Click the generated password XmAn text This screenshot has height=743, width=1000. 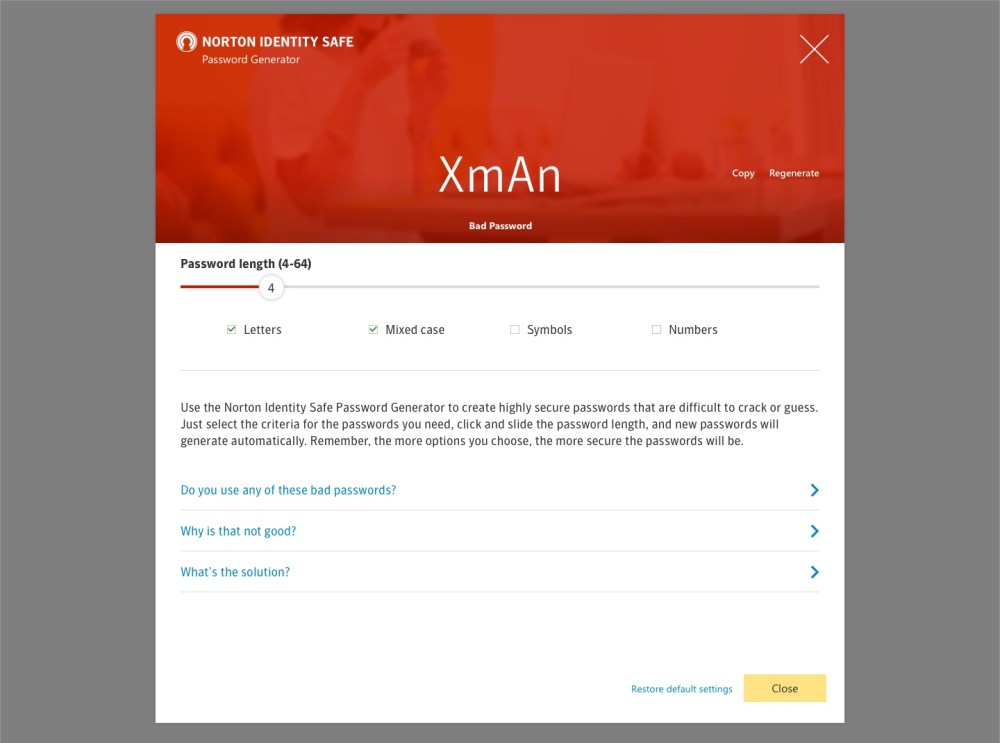tap(500, 175)
